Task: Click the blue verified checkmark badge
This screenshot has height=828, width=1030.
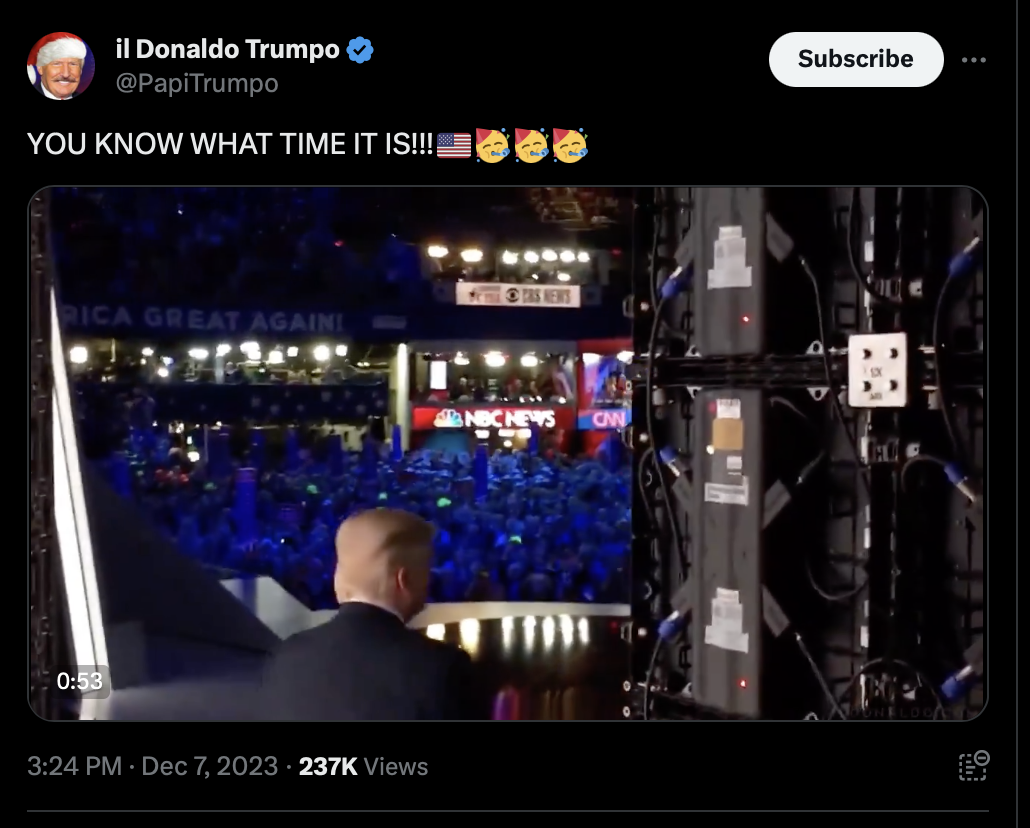Action: [x=360, y=50]
